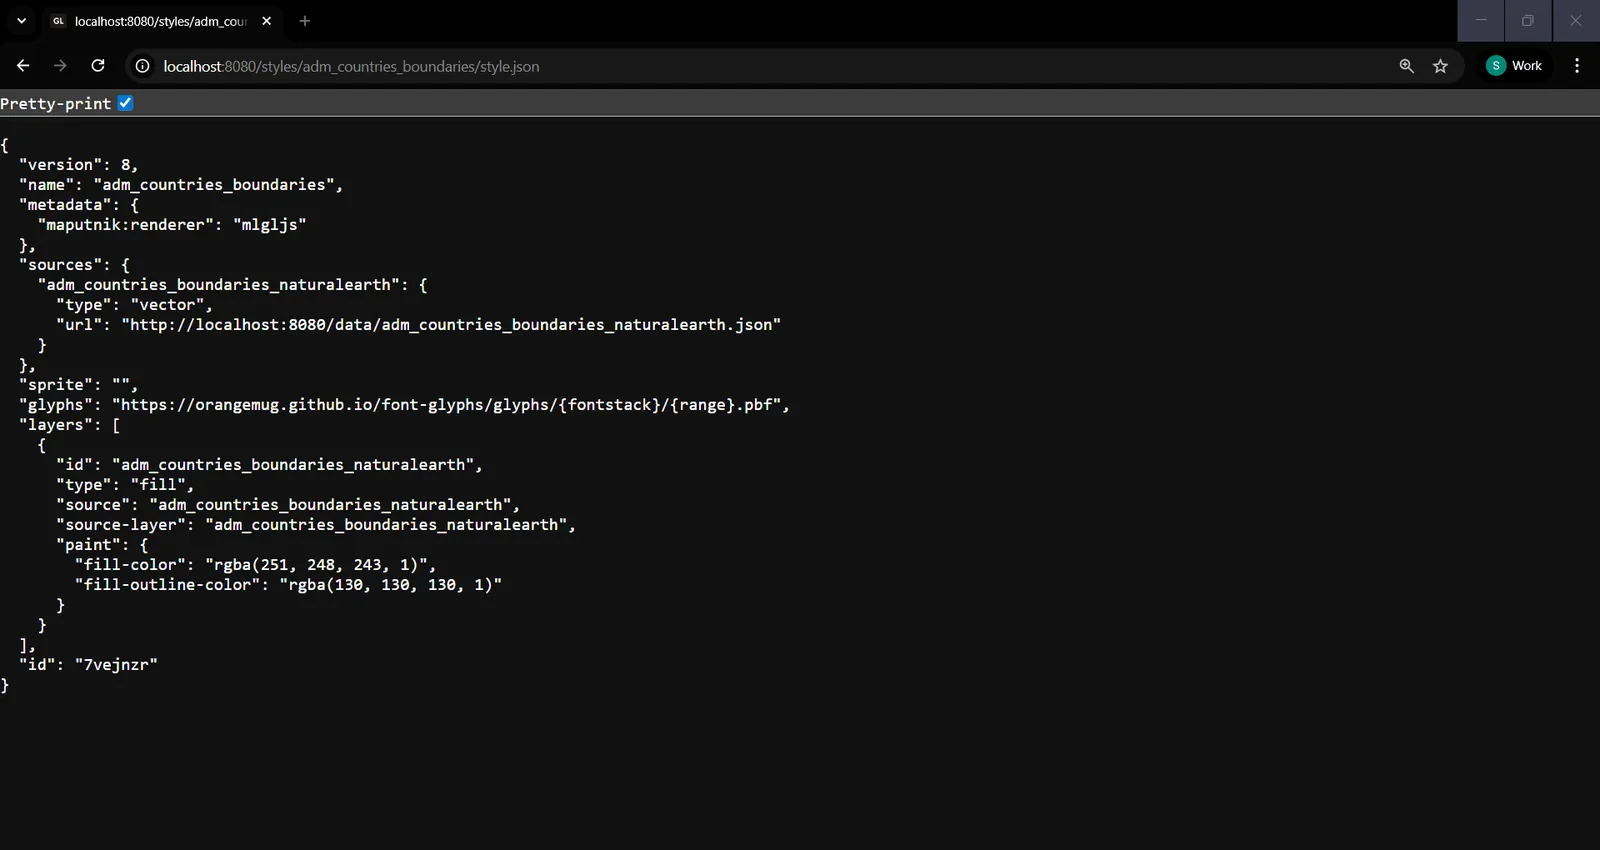
Task: Go back to the previous page
Action: [x=23, y=66]
